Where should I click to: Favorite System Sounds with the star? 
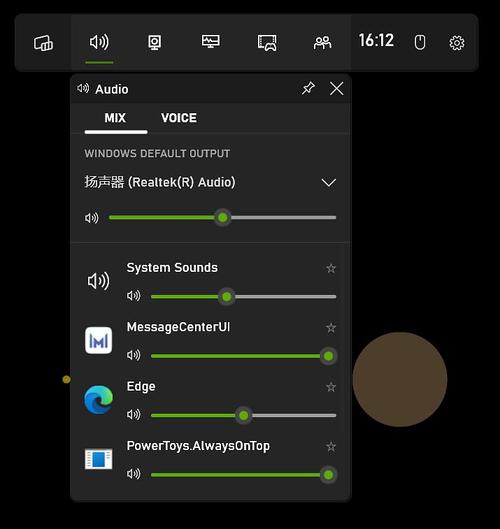tap(331, 269)
